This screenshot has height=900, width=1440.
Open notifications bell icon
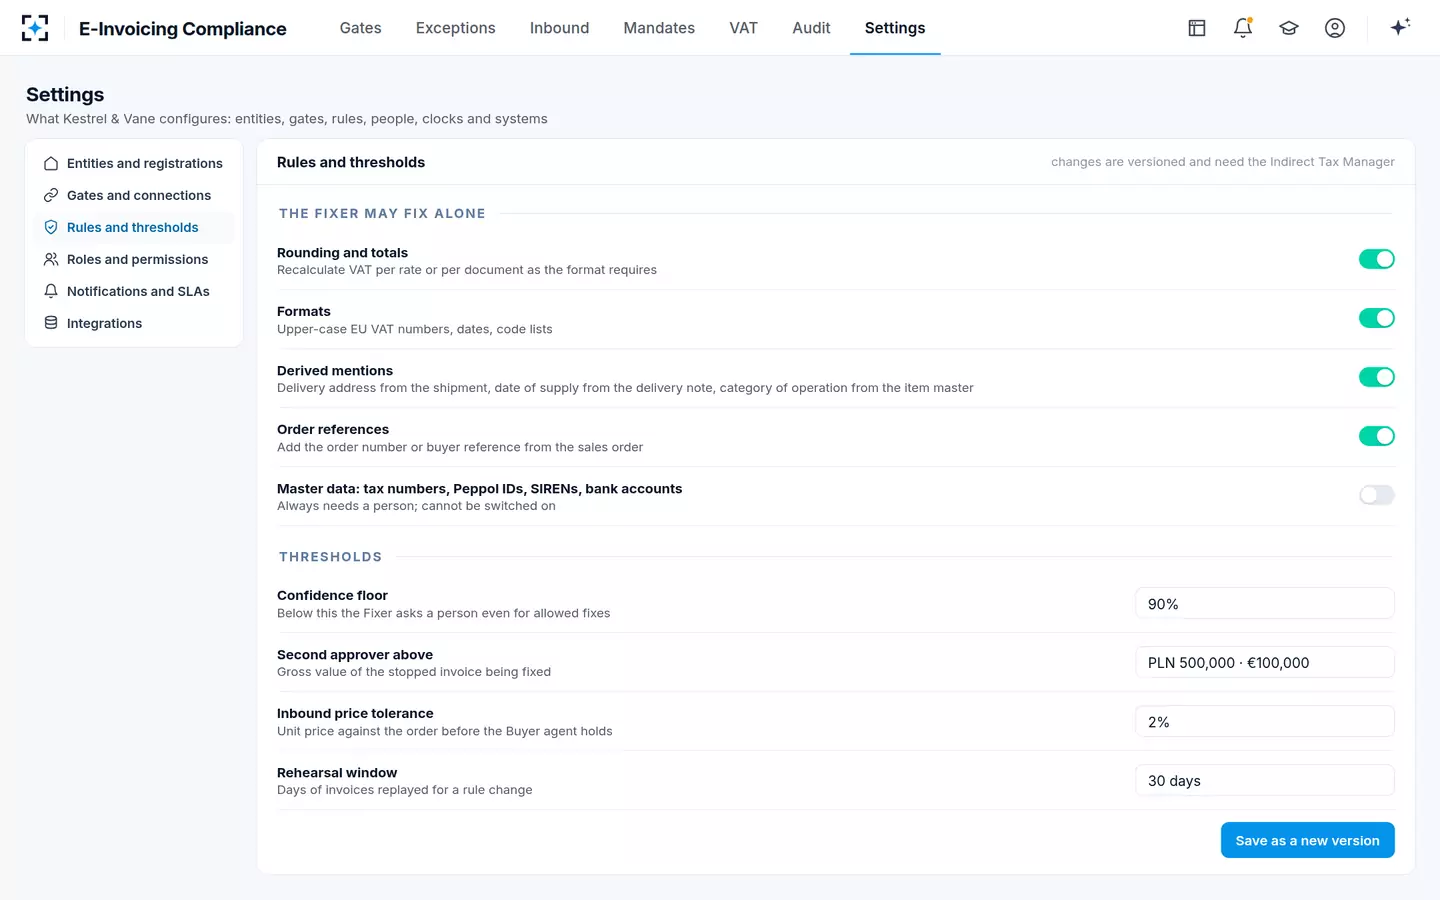click(1243, 28)
